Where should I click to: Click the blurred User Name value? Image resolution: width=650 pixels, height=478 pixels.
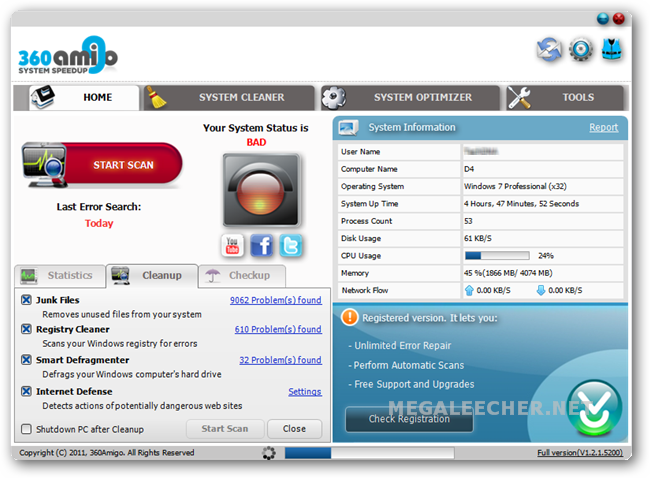[x=481, y=151]
